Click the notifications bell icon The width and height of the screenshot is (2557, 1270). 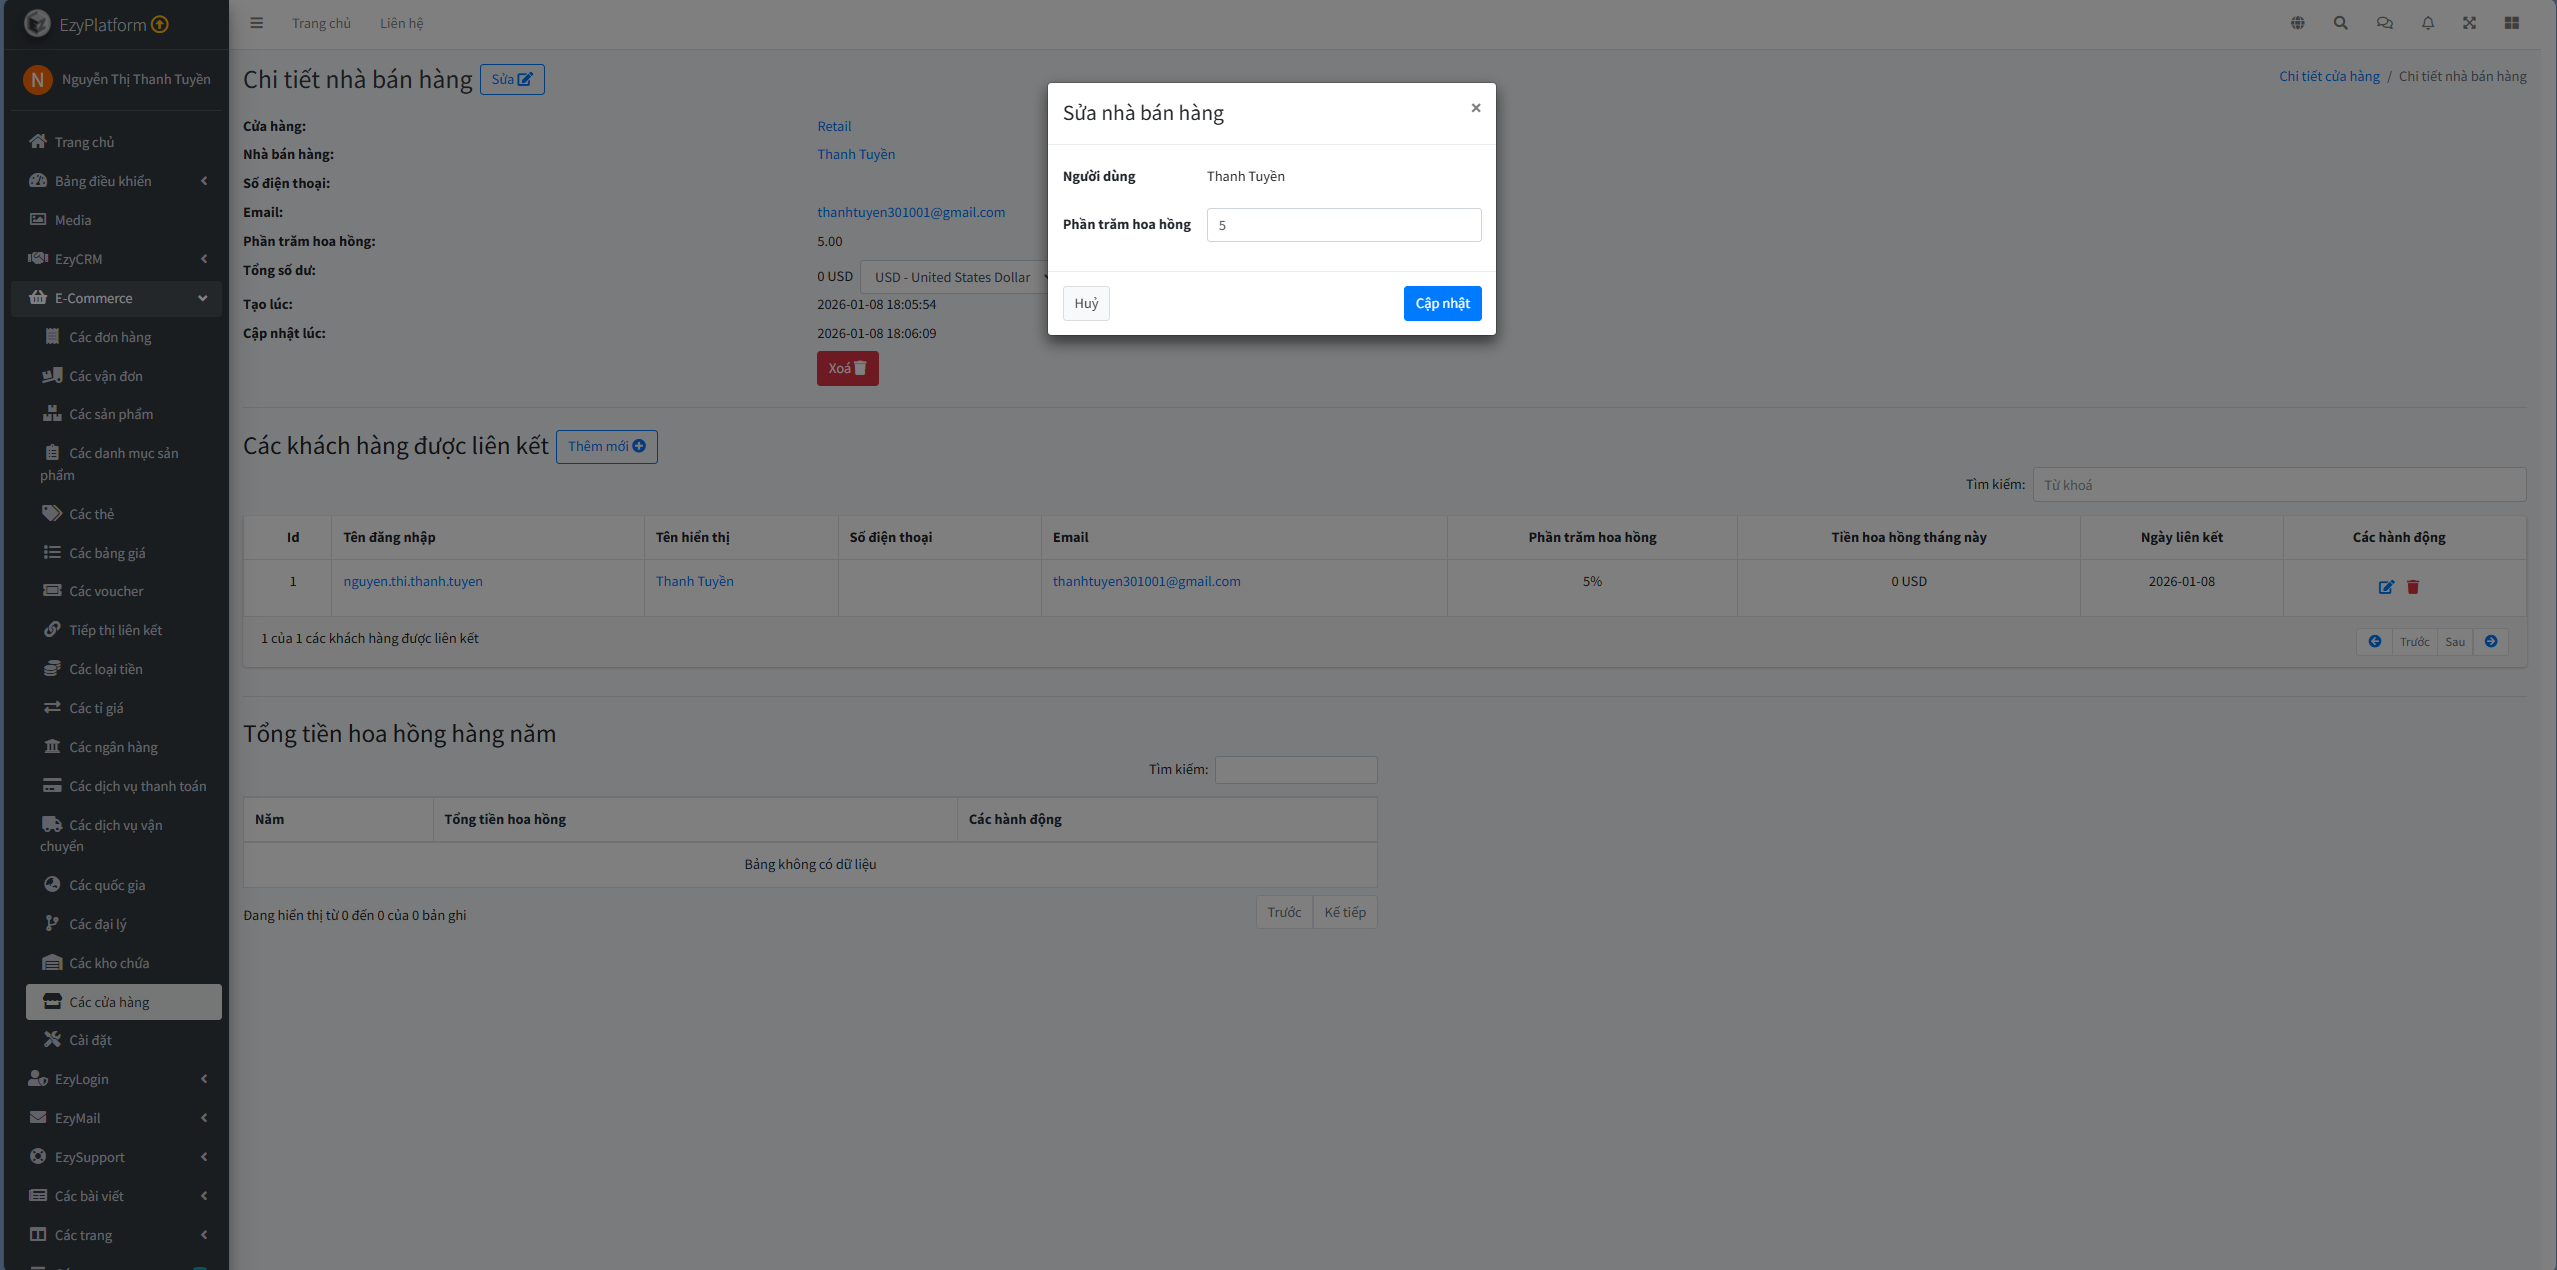pyautogui.click(x=2427, y=23)
